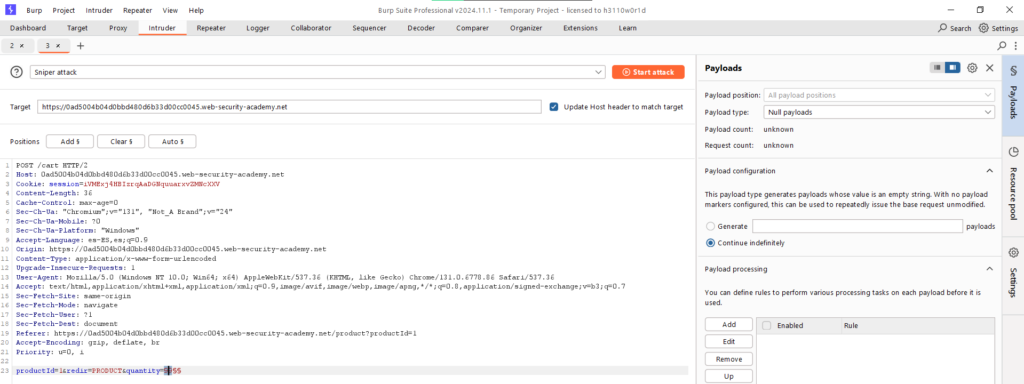1024x384 pixels.
Task: Switch to the Comparer tab
Action: [473, 28]
